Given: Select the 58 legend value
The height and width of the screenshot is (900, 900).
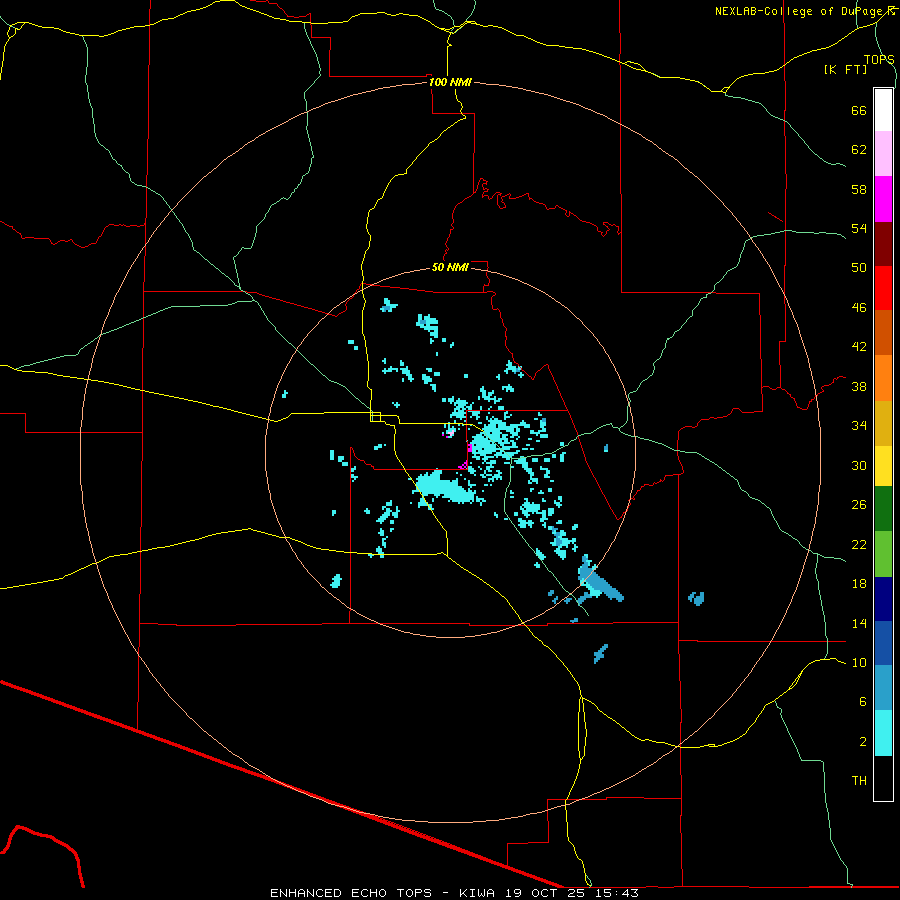Looking at the screenshot, I should [859, 189].
